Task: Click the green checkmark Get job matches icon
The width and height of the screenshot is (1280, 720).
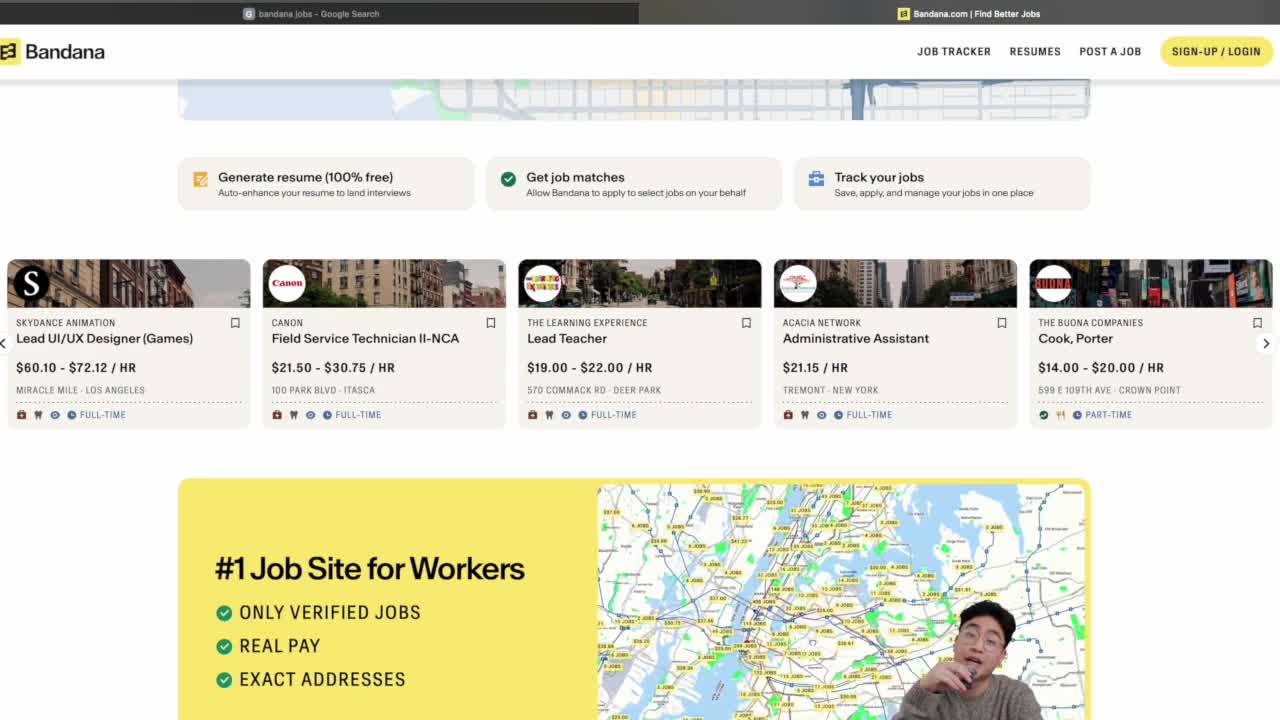Action: [508, 179]
